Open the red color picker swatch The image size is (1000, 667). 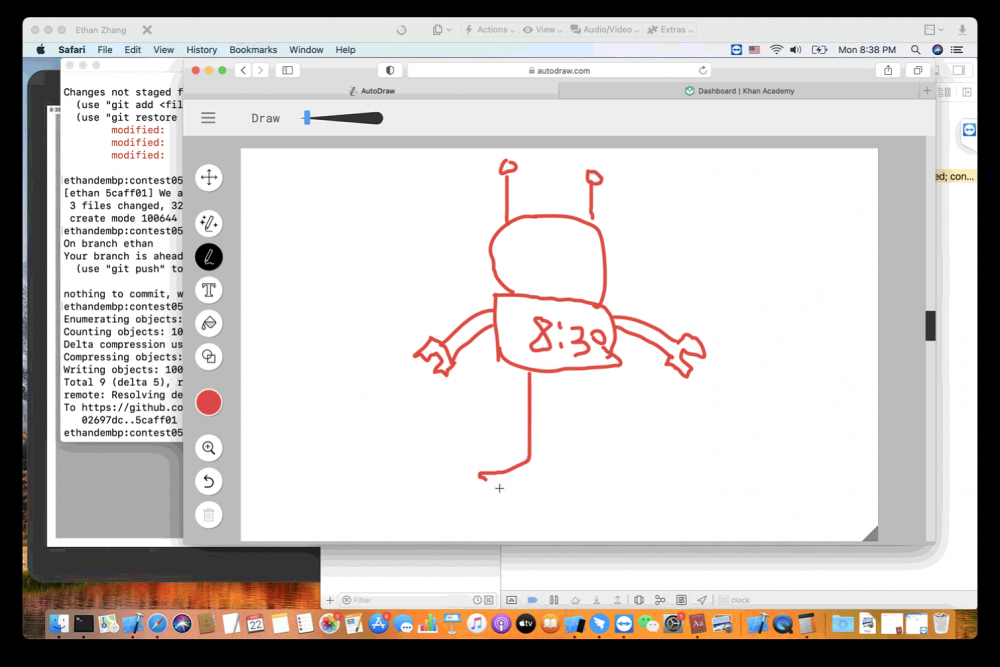[x=208, y=403]
